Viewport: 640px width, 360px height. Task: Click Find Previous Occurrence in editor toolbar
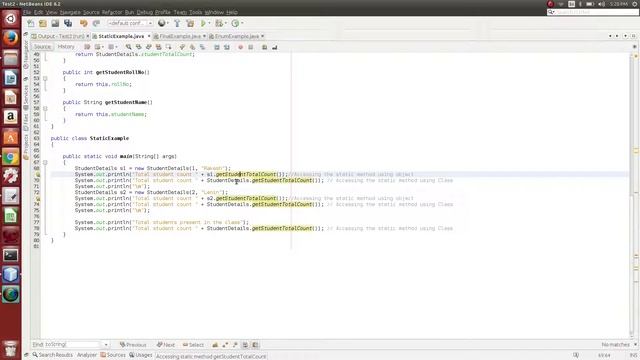(139, 47)
